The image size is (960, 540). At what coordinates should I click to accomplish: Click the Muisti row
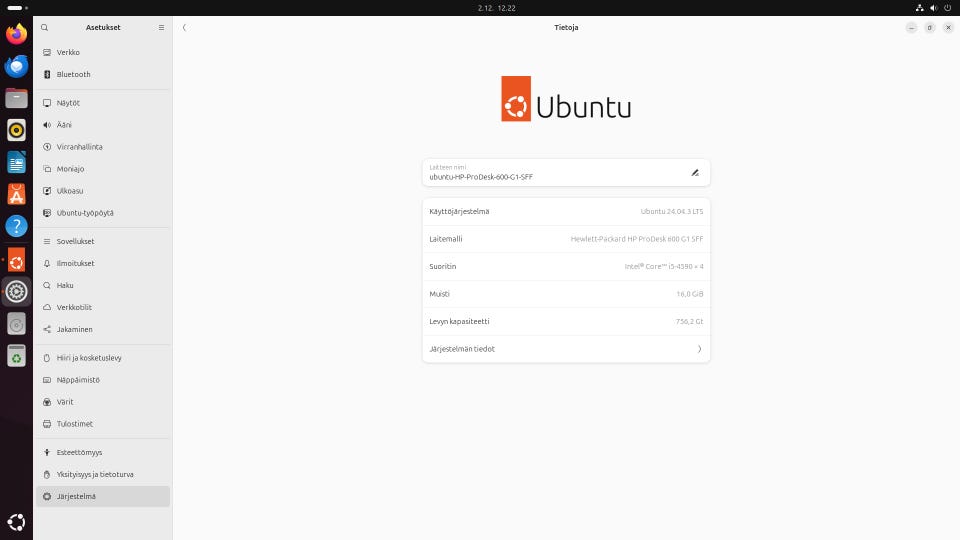pyautogui.click(x=566, y=294)
